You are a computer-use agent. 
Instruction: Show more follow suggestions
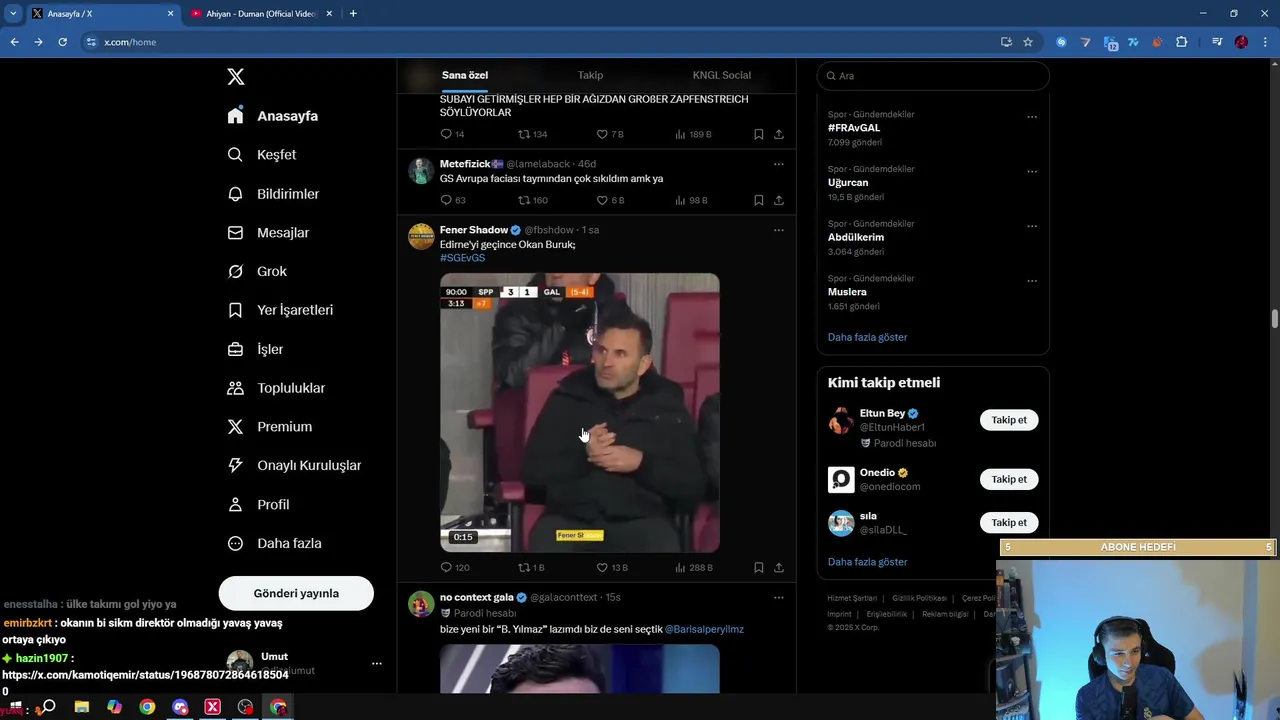pyautogui.click(x=867, y=562)
